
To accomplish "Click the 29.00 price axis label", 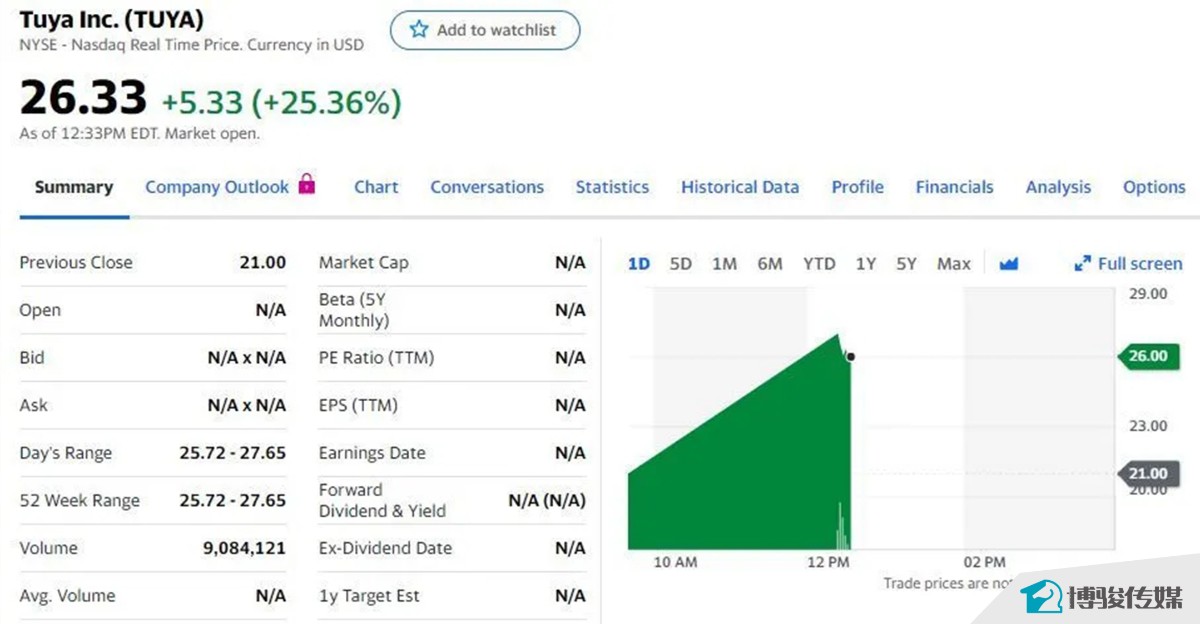I will 1148,294.
